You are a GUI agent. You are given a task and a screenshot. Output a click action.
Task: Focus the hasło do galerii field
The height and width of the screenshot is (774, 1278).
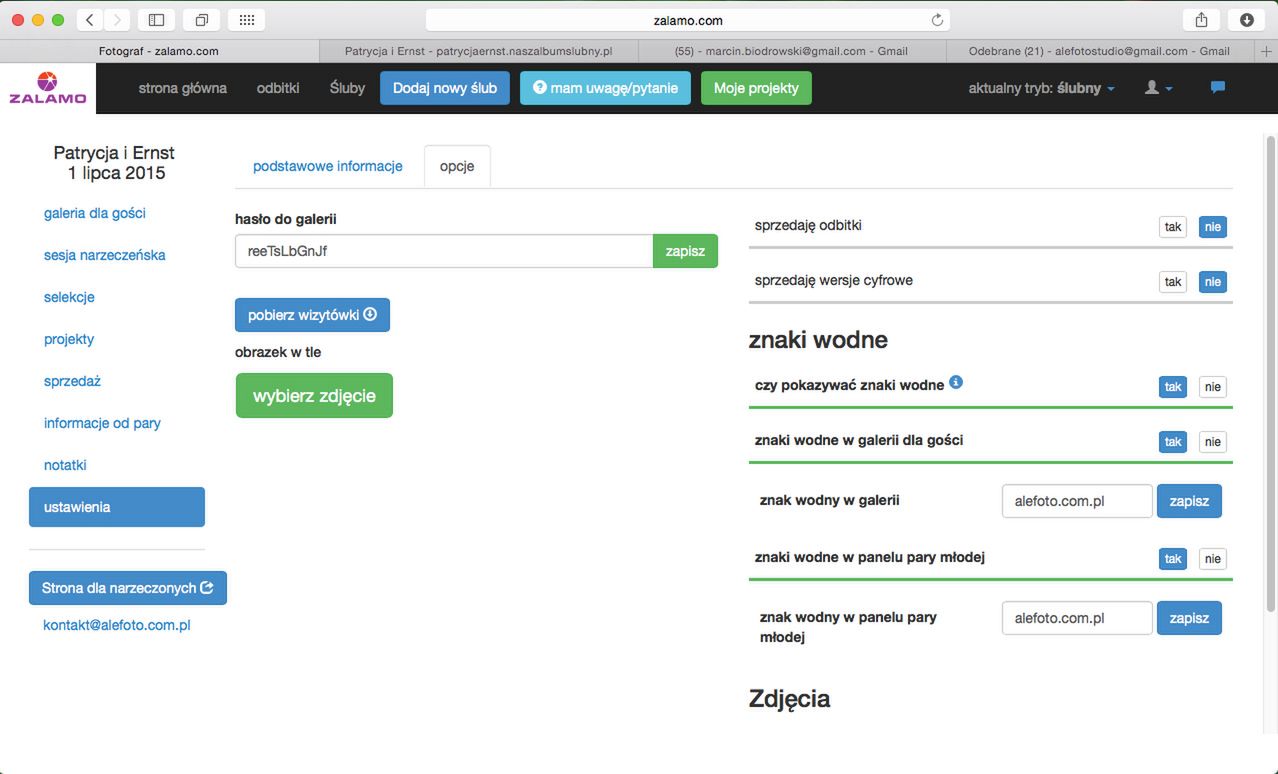pos(444,251)
